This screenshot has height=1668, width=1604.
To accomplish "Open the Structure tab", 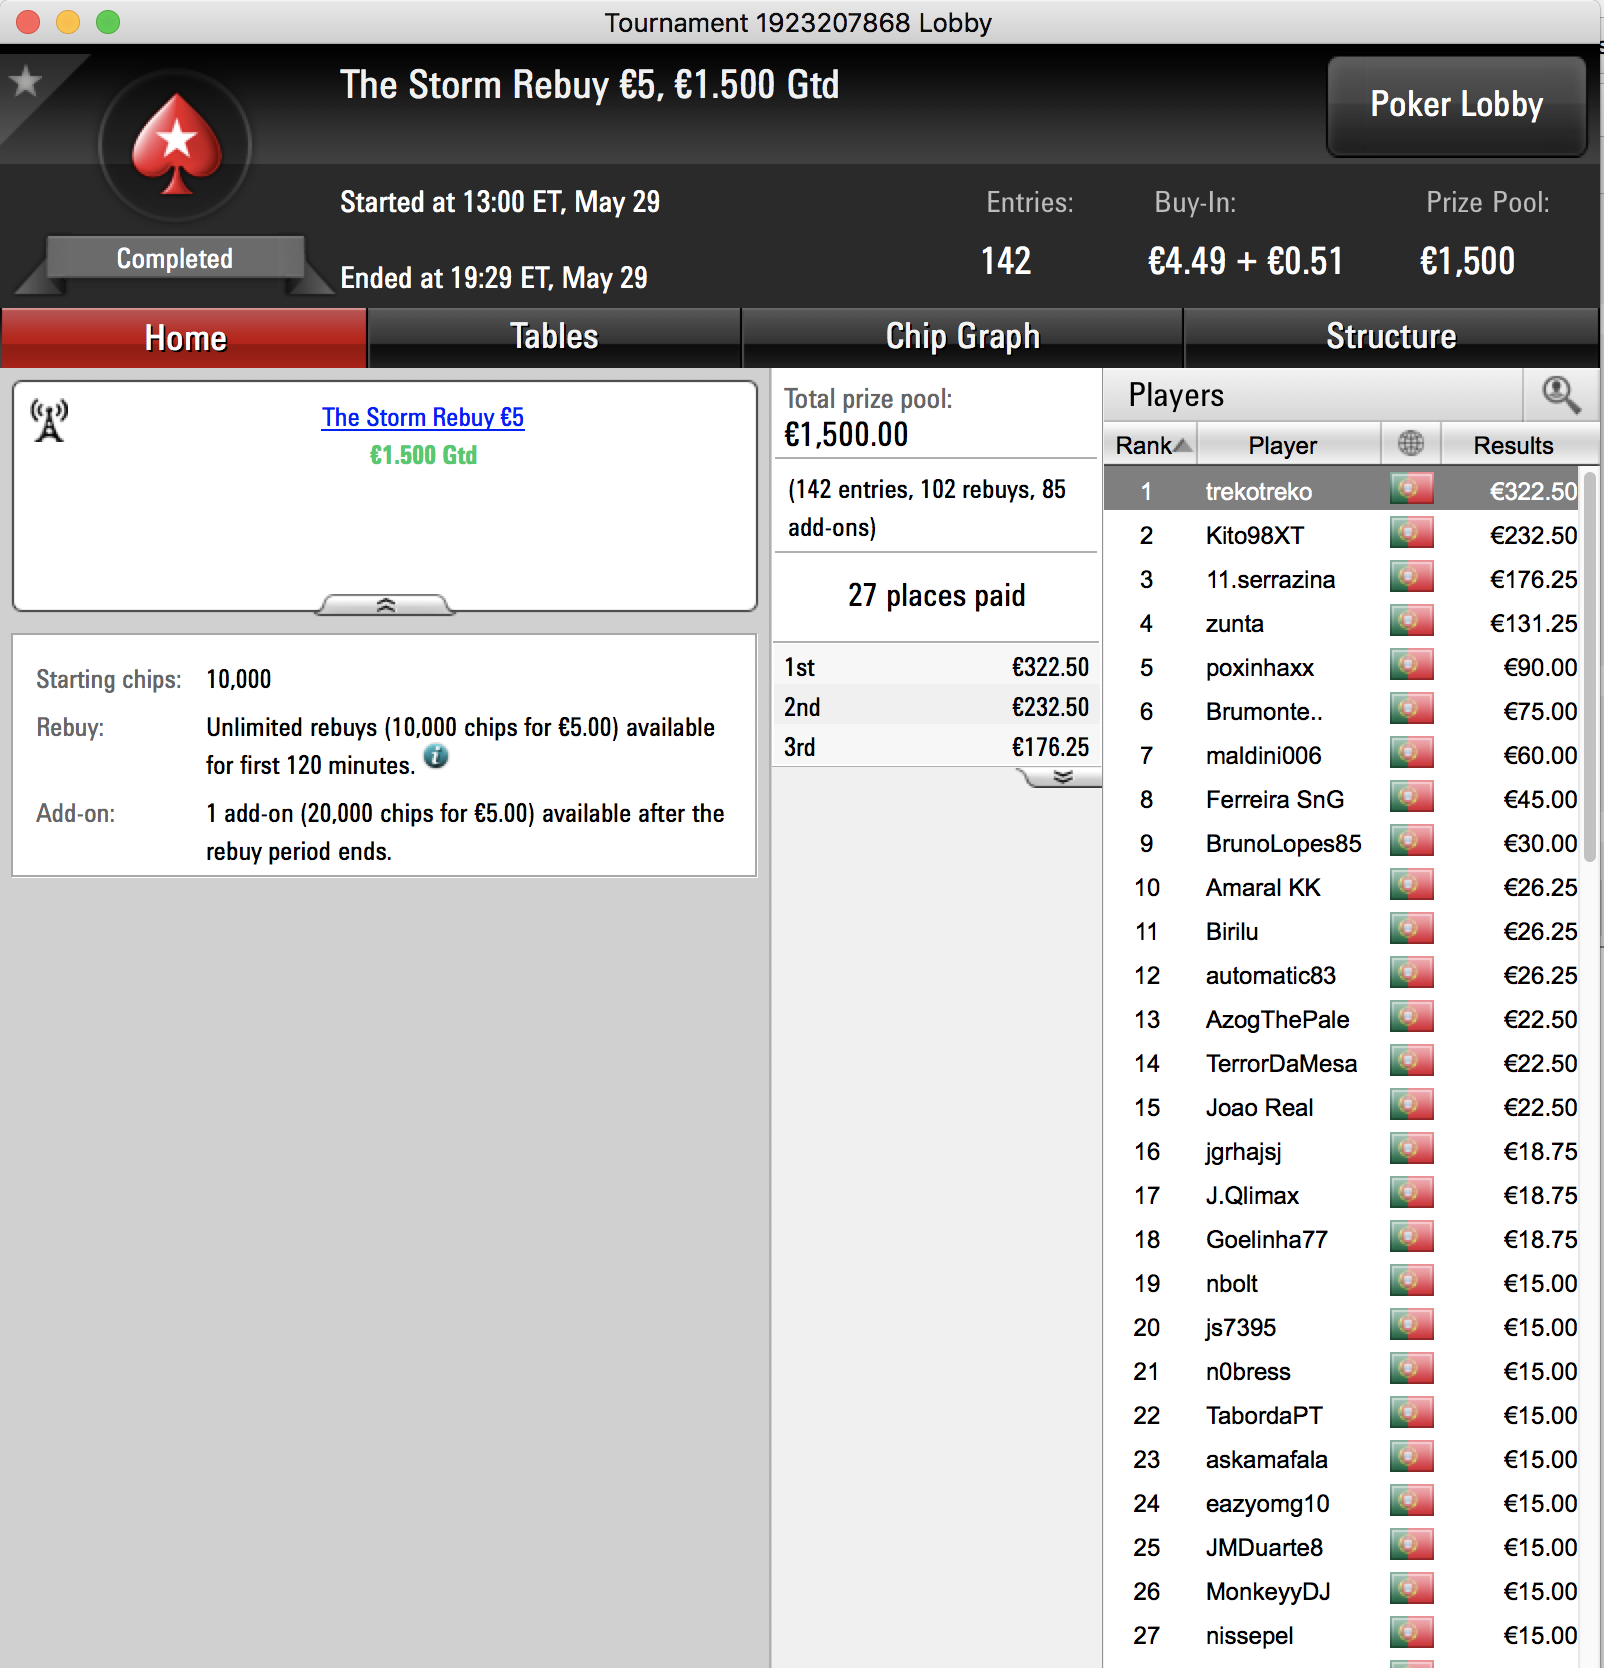I will (x=1391, y=337).
